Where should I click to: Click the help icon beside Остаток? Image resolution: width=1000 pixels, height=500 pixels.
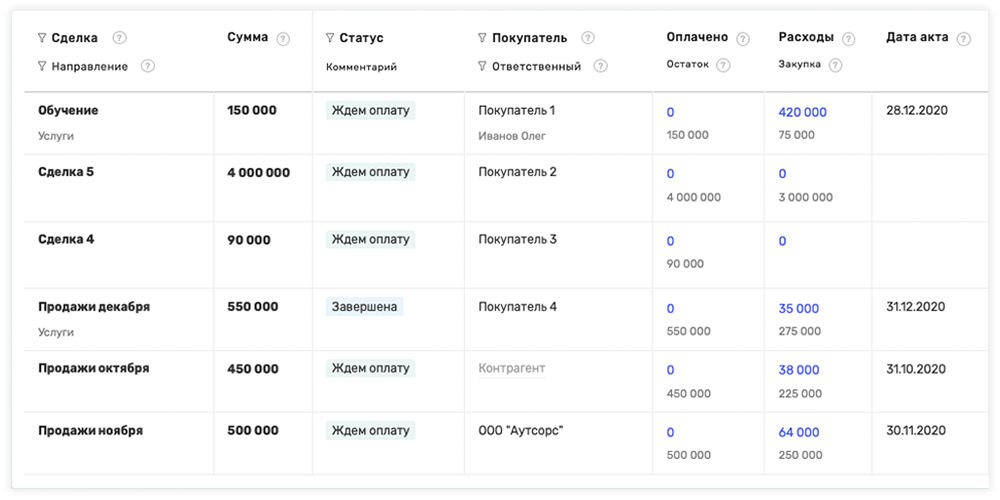pyautogui.click(x=723, y=66)
